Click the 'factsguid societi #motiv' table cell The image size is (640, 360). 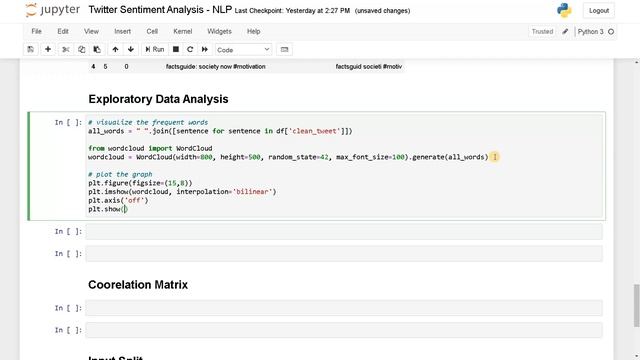(x=369, y=67)
